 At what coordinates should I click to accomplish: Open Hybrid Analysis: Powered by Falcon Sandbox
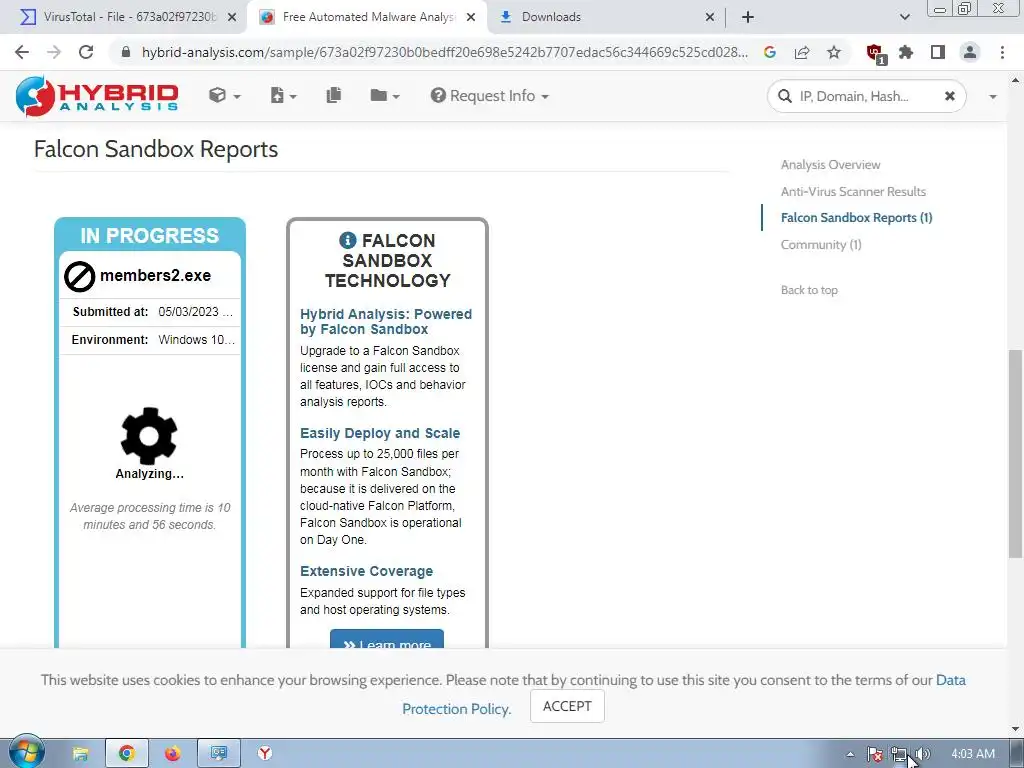[x=385, y=321]
